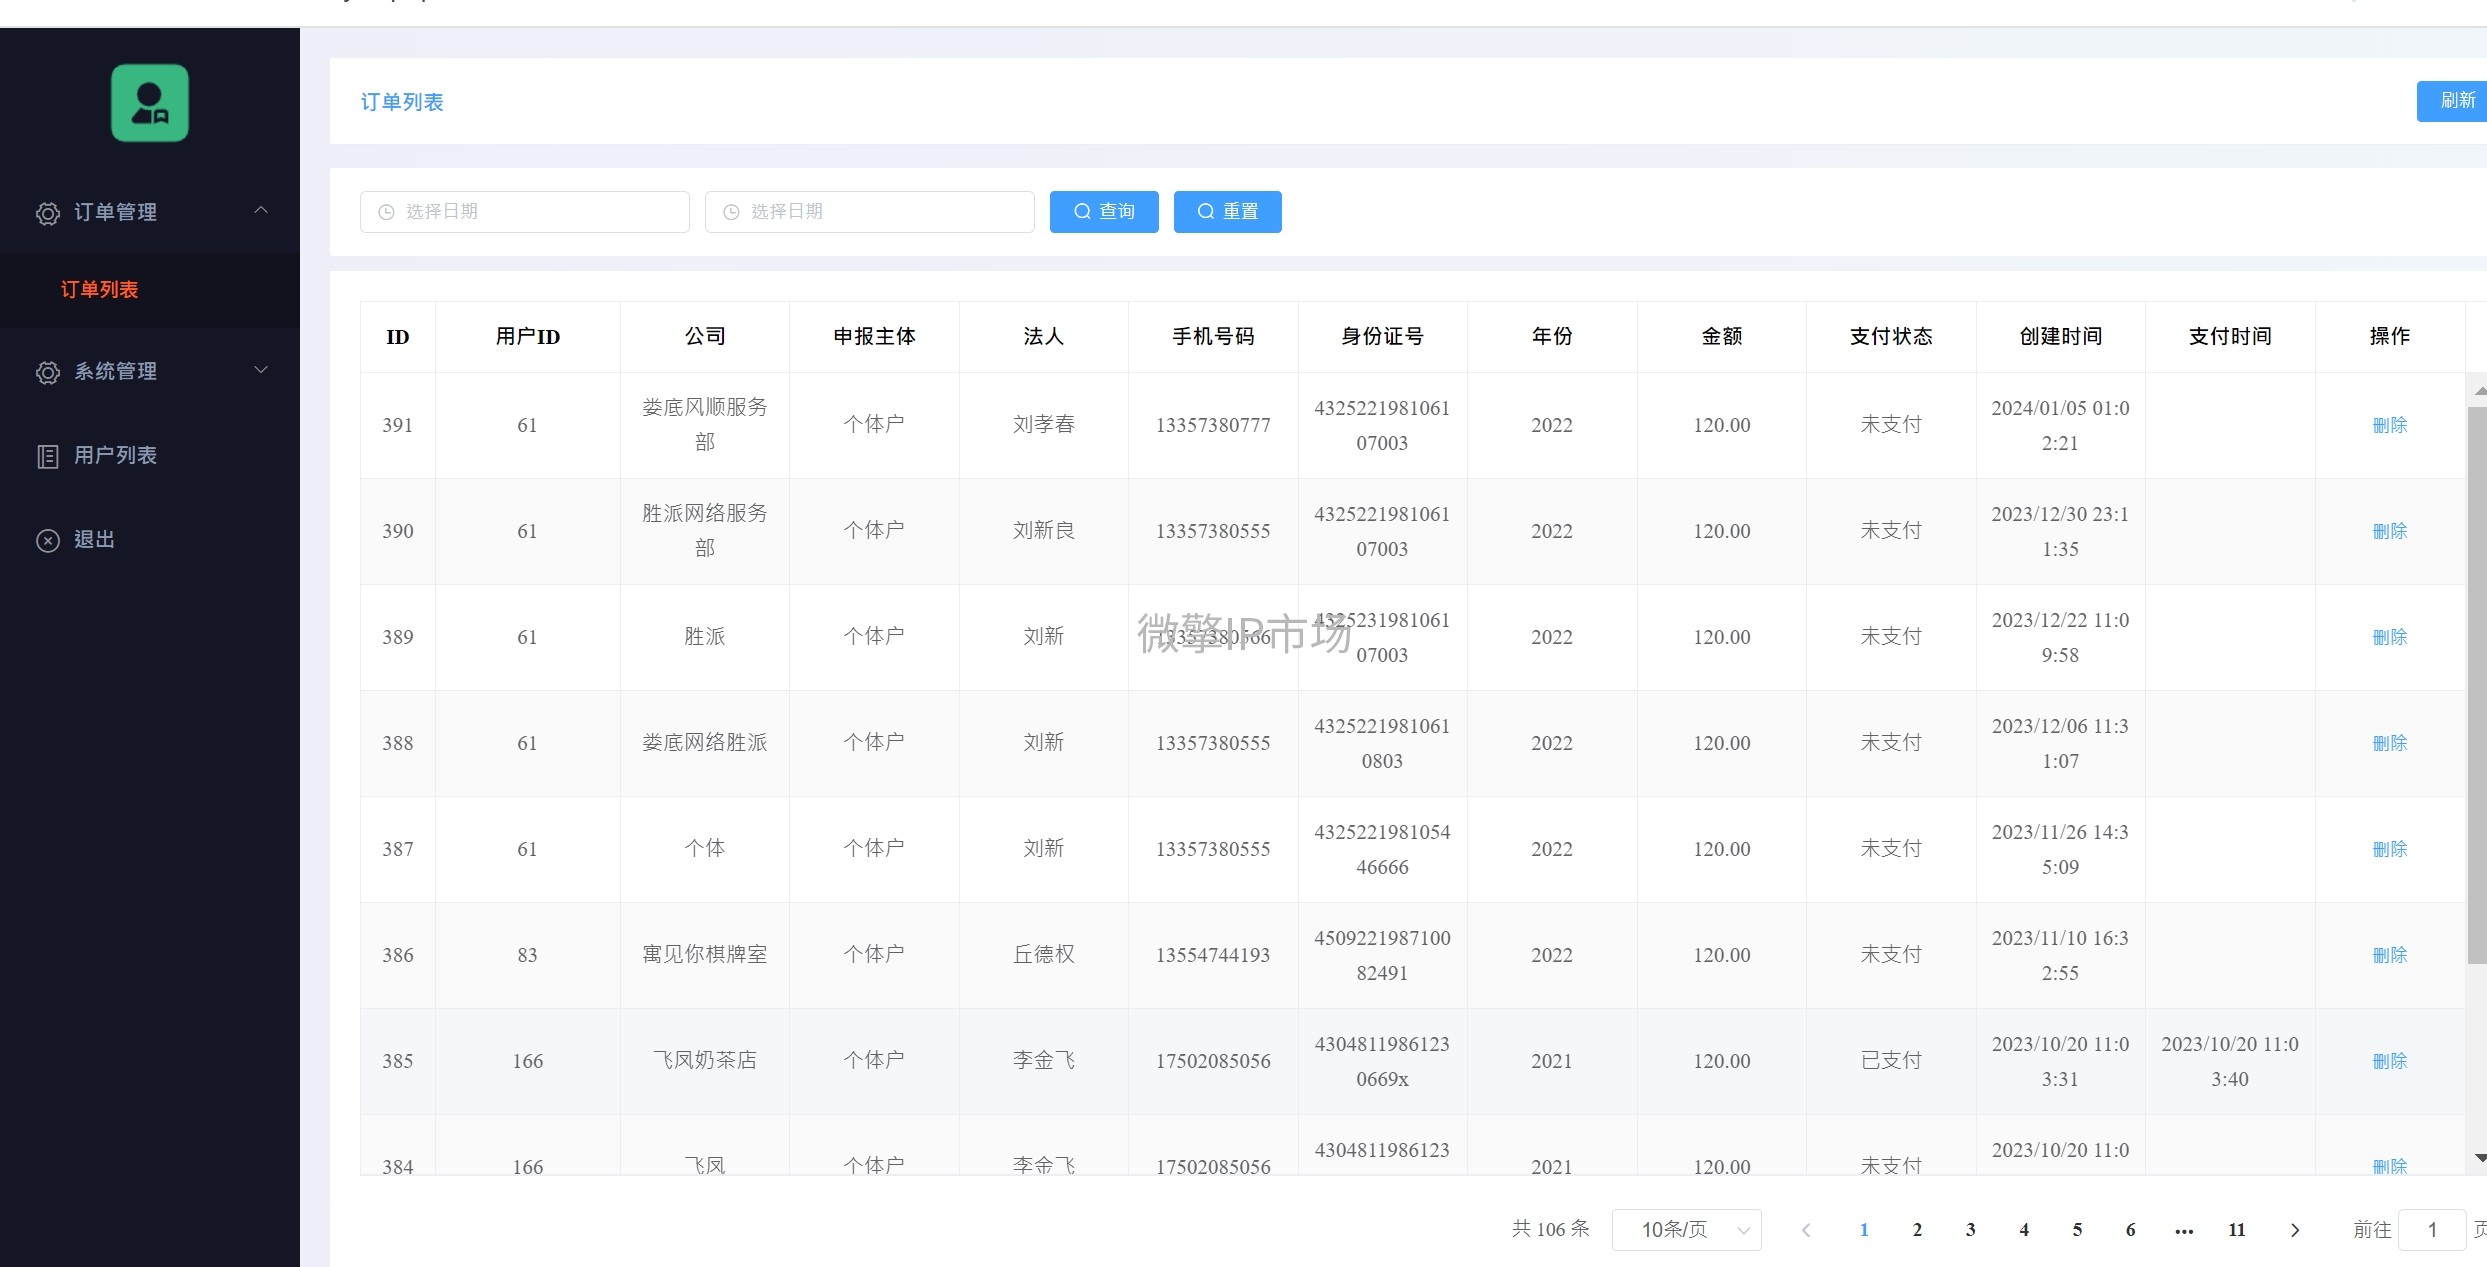Delete order 389 via 删除 link
The image size is (2487, 1267).
click(x=2390, y=637)
